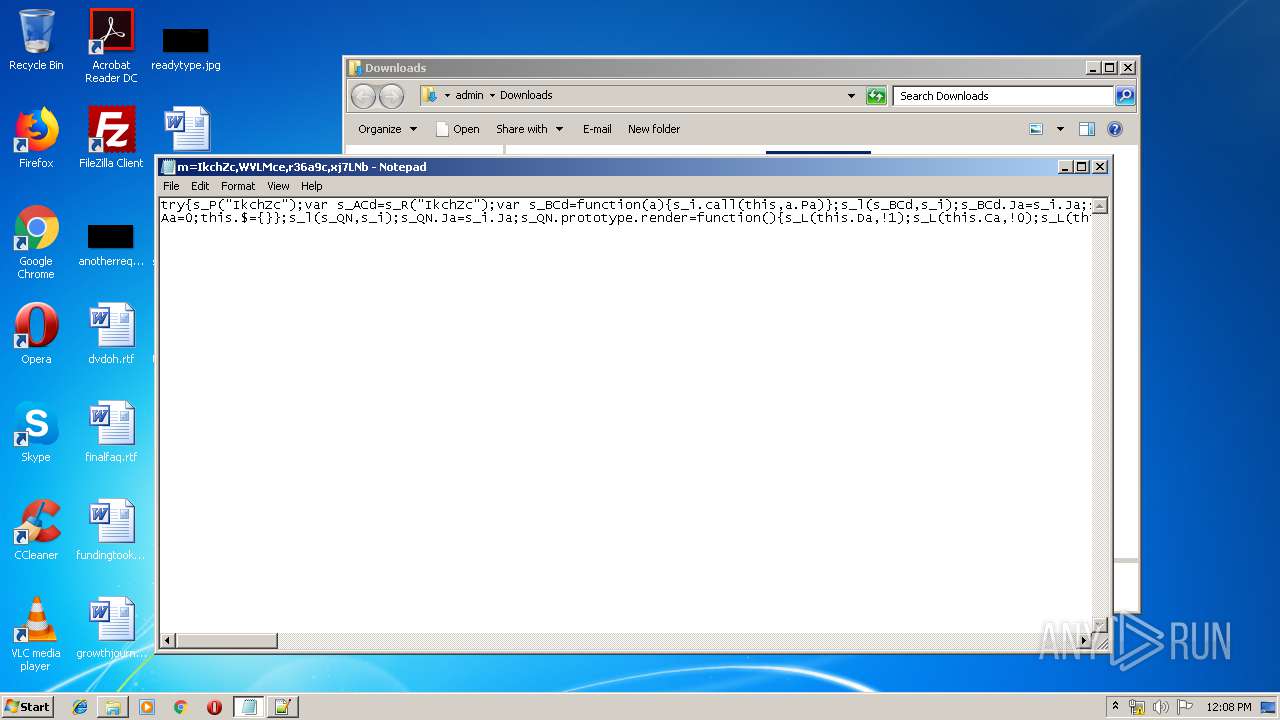Open Firefox desktop shortcut
Image resolution: width=1280 pixels, height=720 pixels.
pyautogui.click(x=36, y=138)
